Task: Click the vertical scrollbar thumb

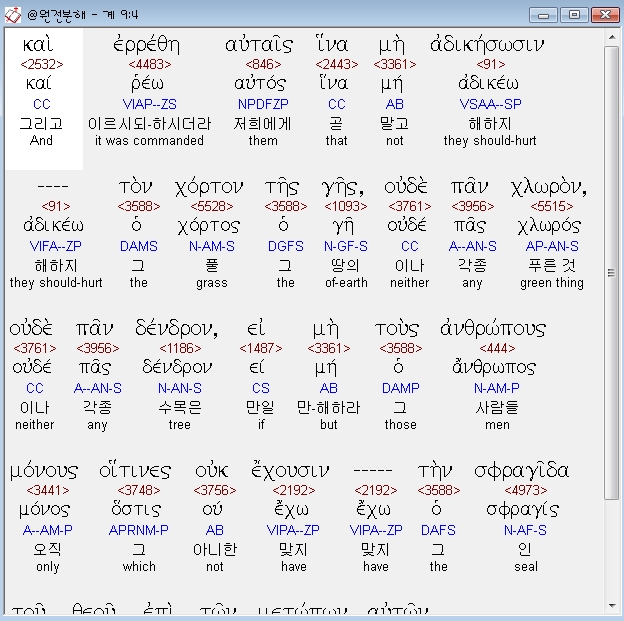Action: pyautogui.click(x=611, y=273)
